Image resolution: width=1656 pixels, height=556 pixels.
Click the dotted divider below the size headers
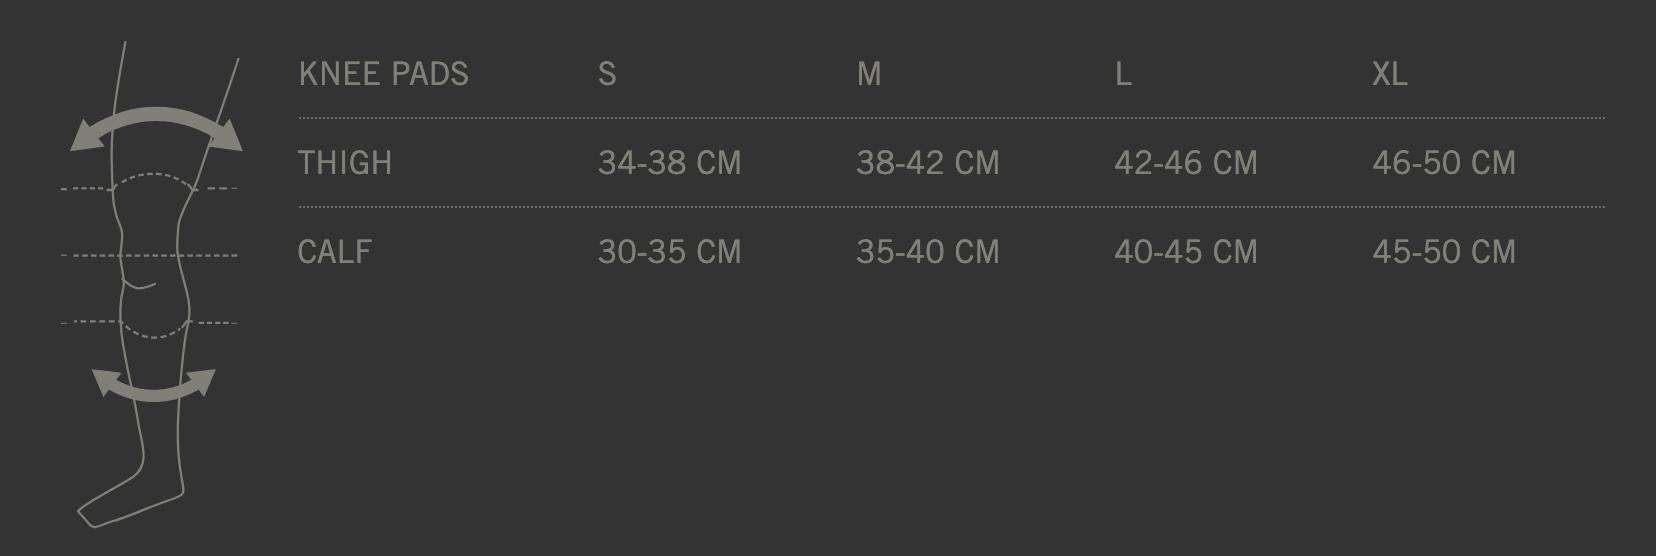click(950, 118)
